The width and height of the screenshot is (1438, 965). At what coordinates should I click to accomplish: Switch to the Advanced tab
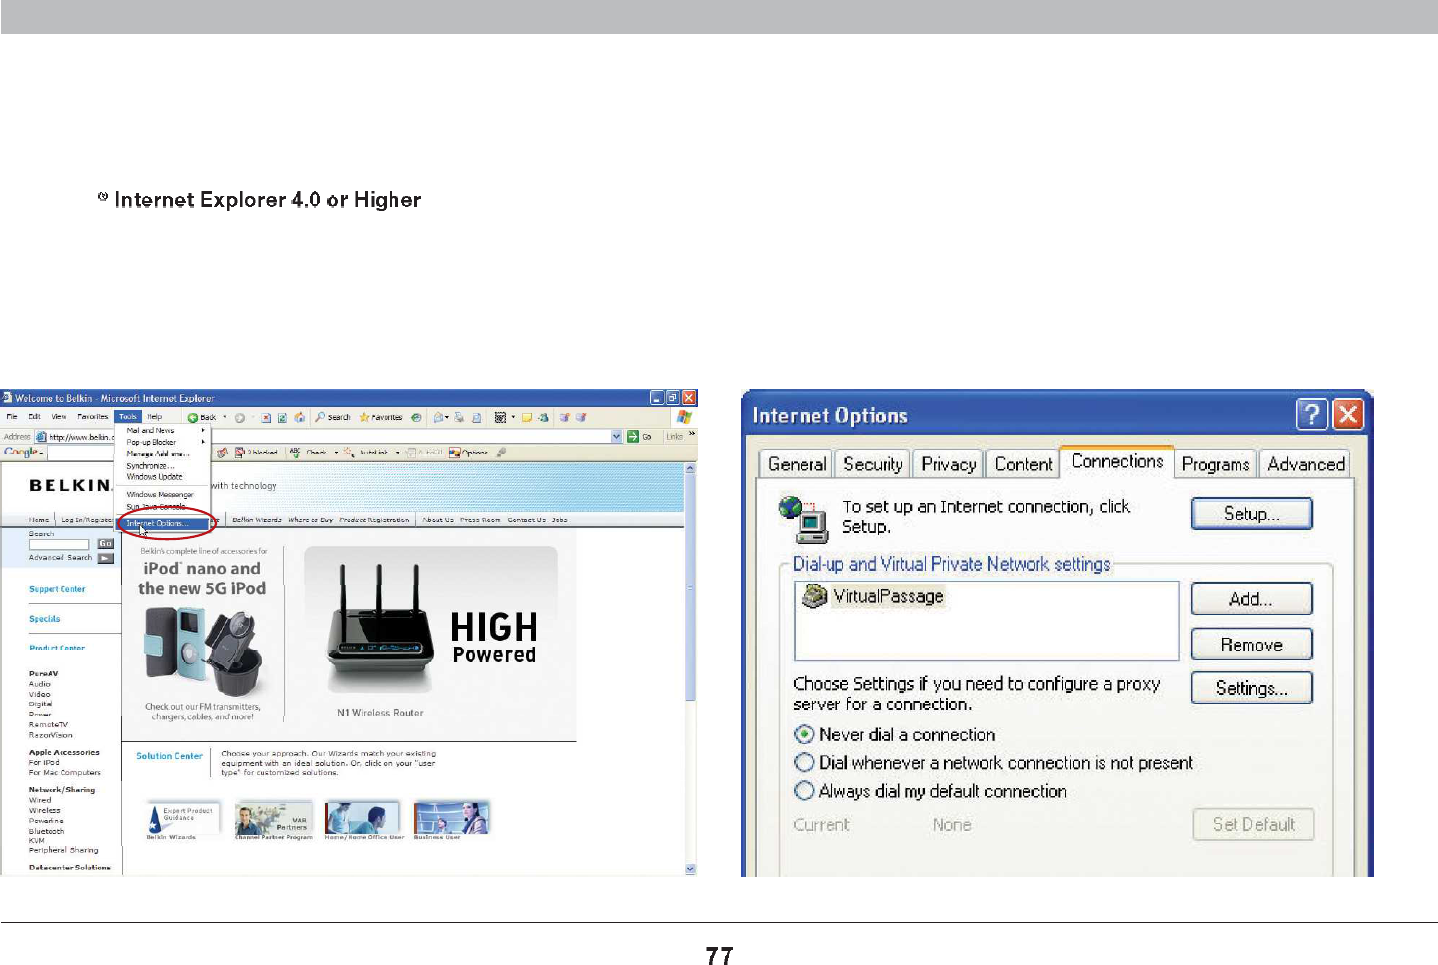tap(1305, 464)
